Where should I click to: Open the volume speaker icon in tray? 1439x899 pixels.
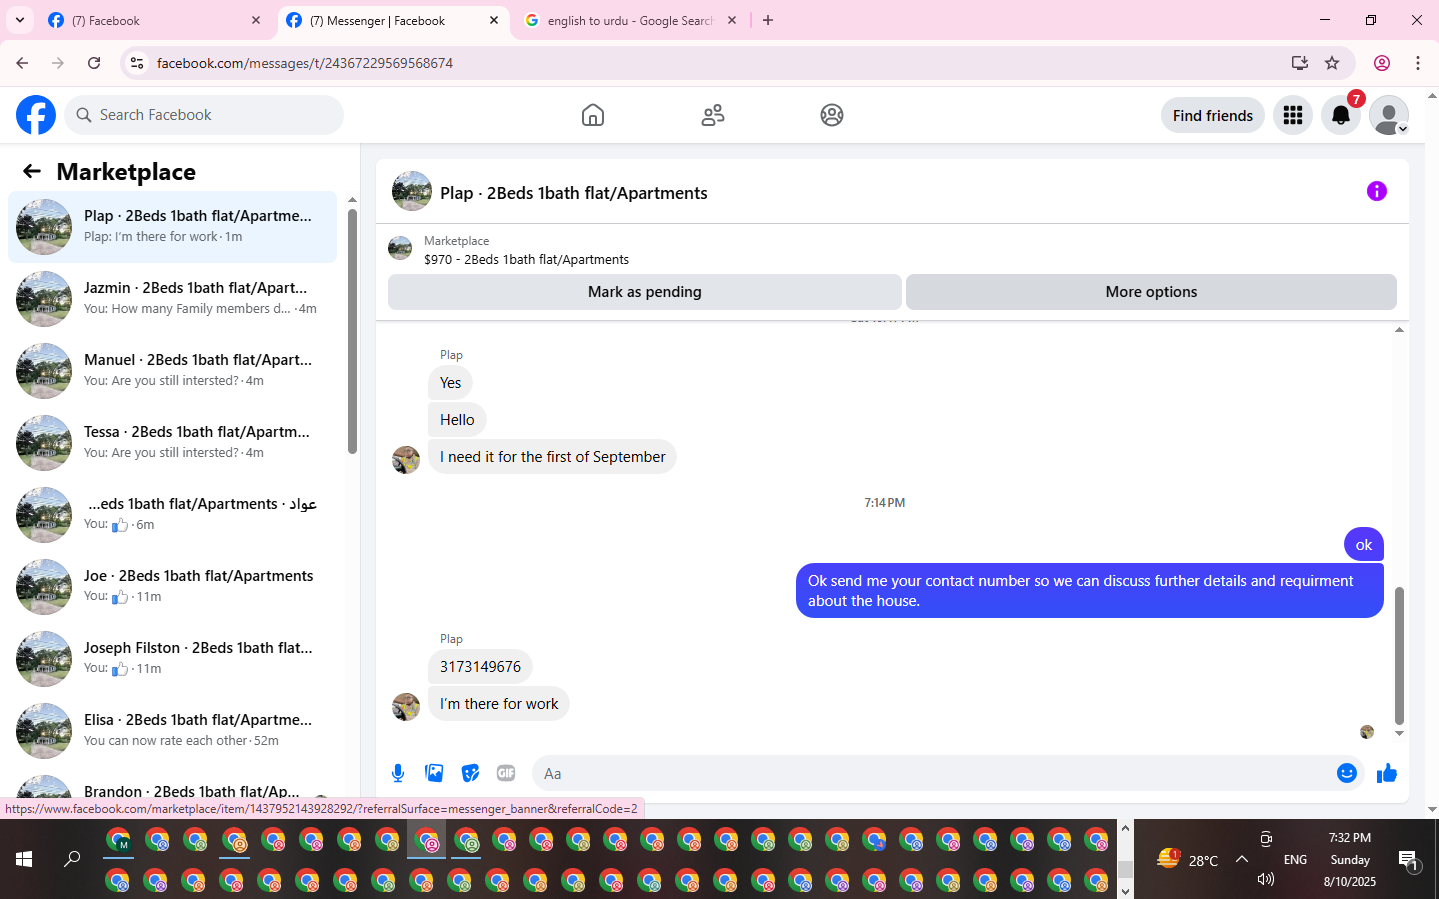[x=1266, y=879]
